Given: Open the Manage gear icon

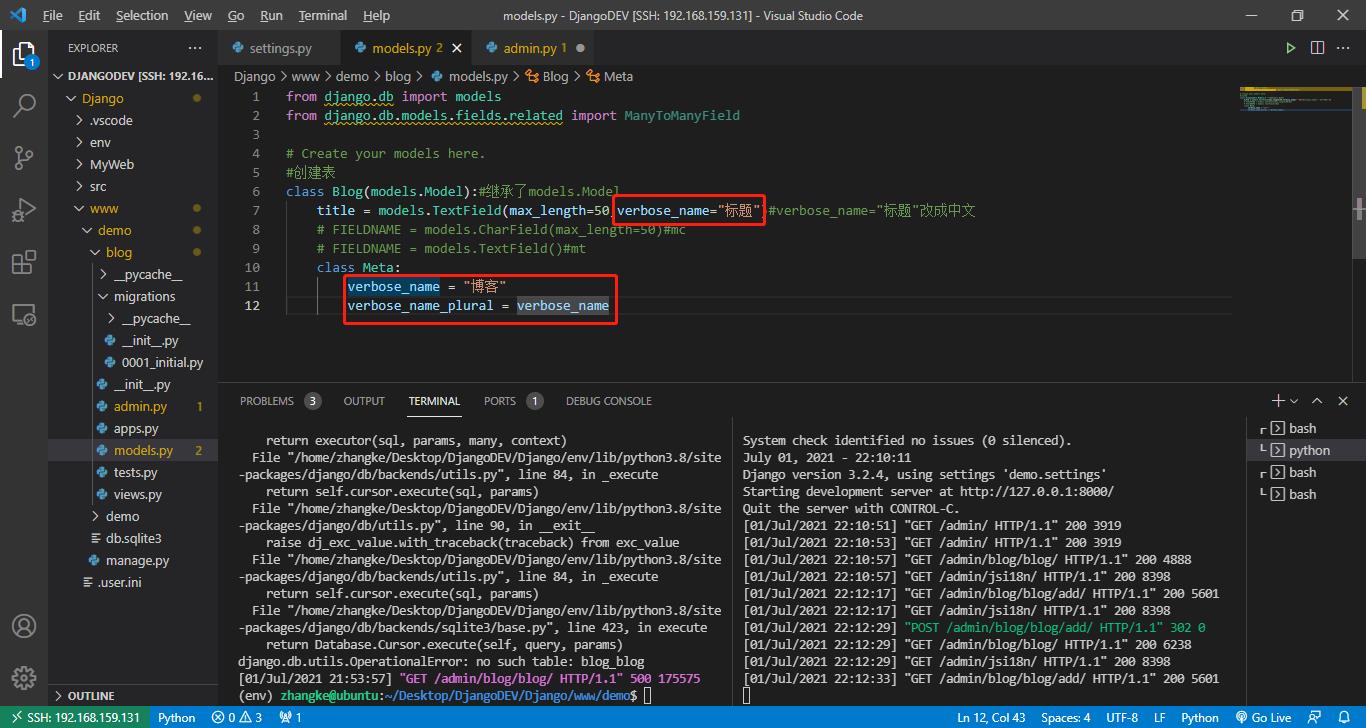Looking at the screenshot, I should 24,678.
